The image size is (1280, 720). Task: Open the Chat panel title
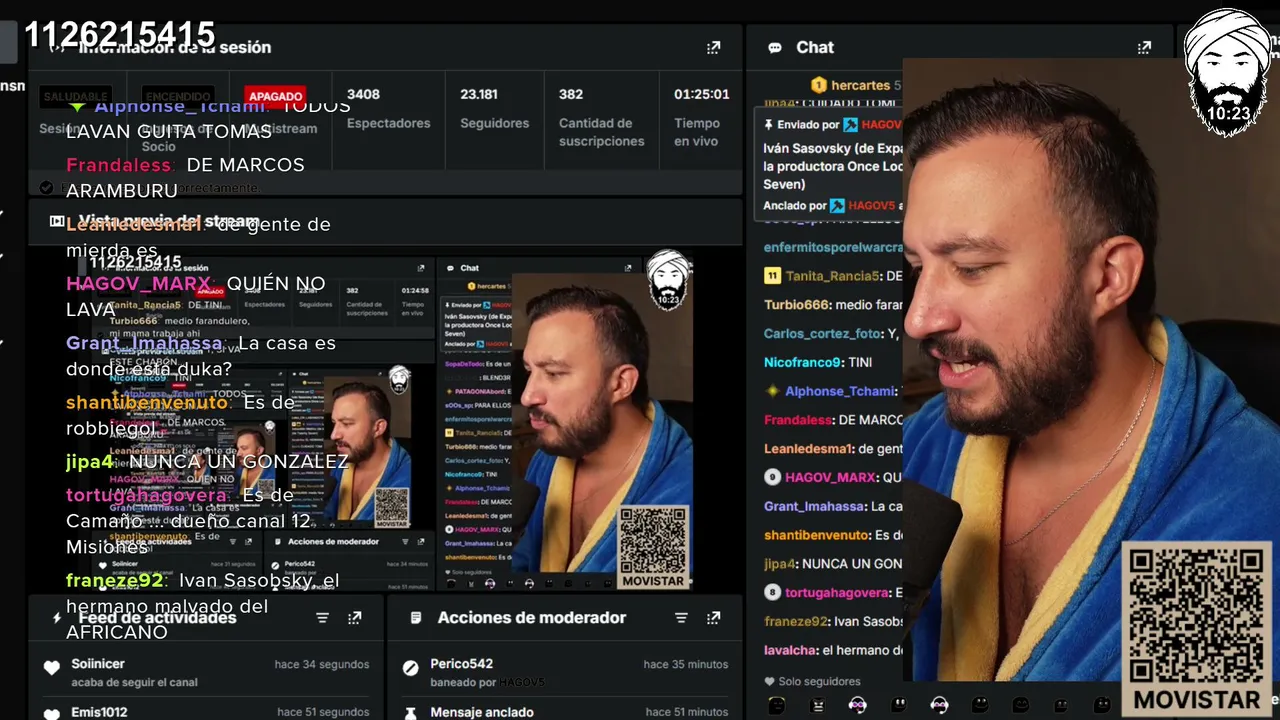[815, 47]
